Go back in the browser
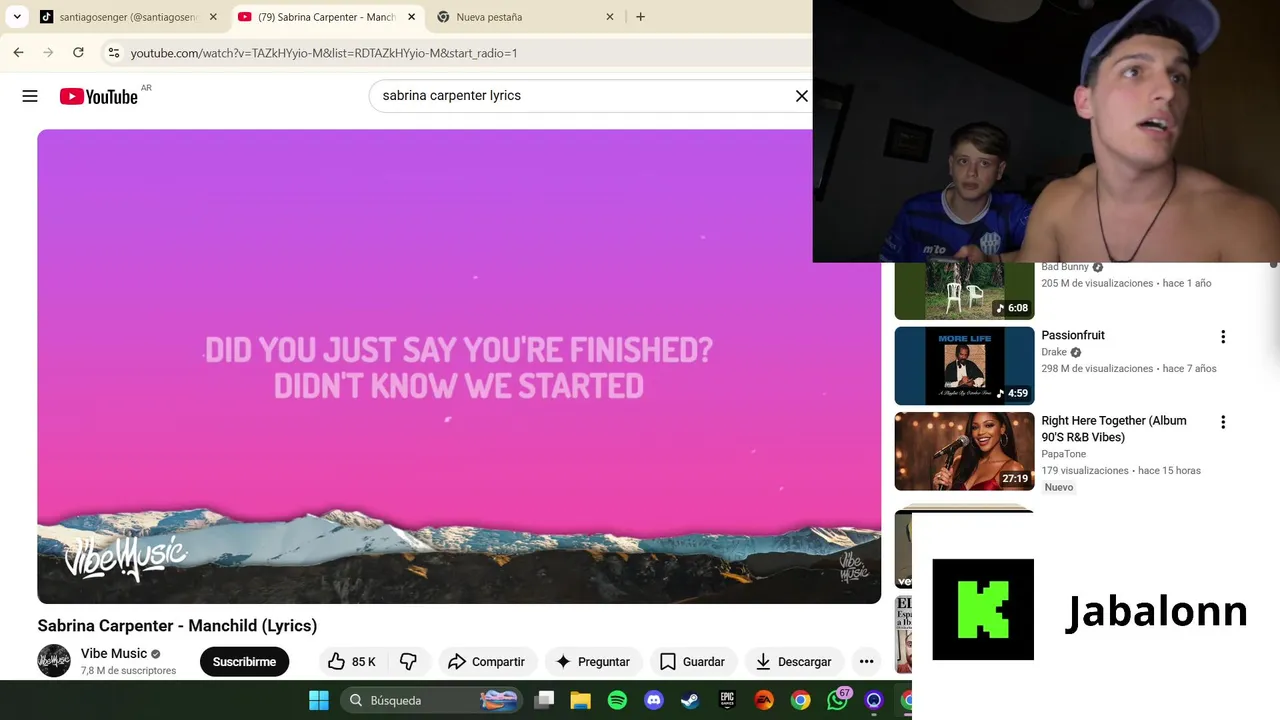Screen dimensions: 1280x720 (18, 52)
